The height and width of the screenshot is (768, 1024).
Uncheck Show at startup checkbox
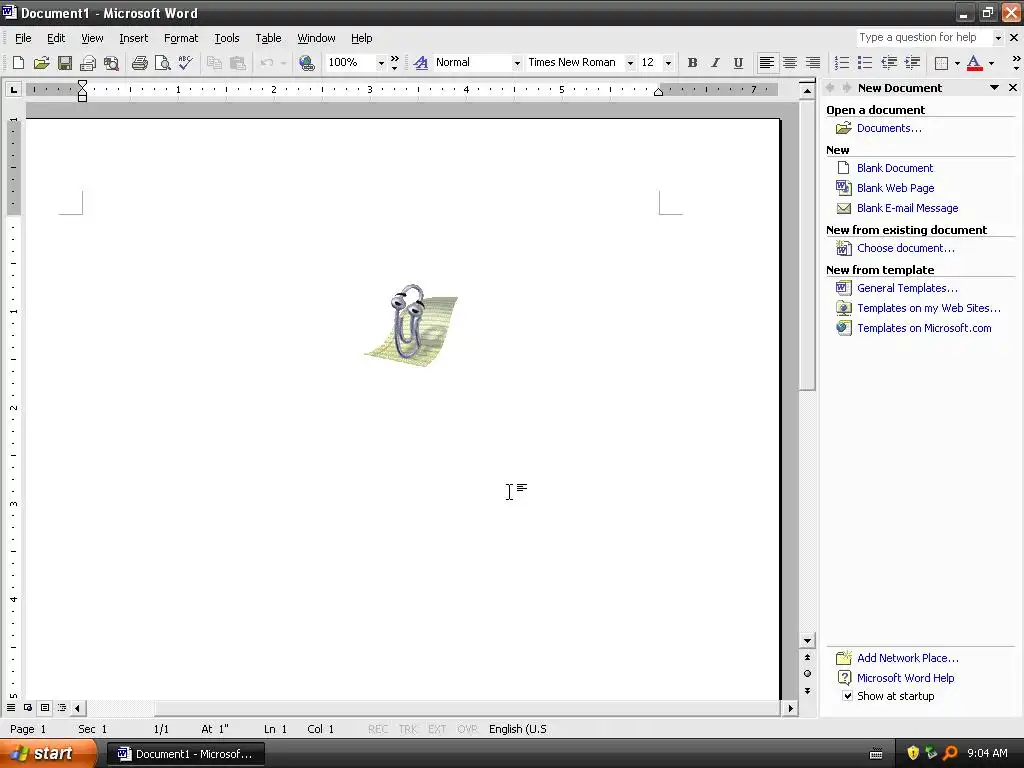(x=848, y=696)
